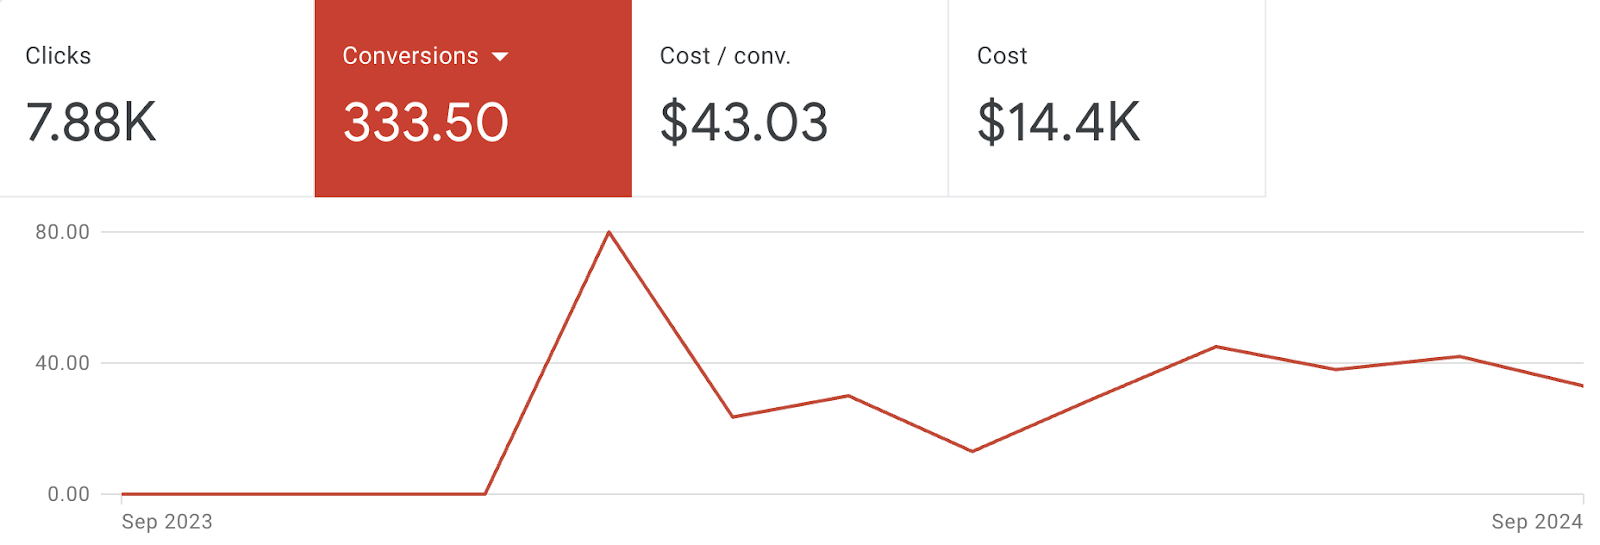Open the Conversions metric dropdown arrow
The height and width of the screenshot is (545, 1600).
click(x=500, y=57)
